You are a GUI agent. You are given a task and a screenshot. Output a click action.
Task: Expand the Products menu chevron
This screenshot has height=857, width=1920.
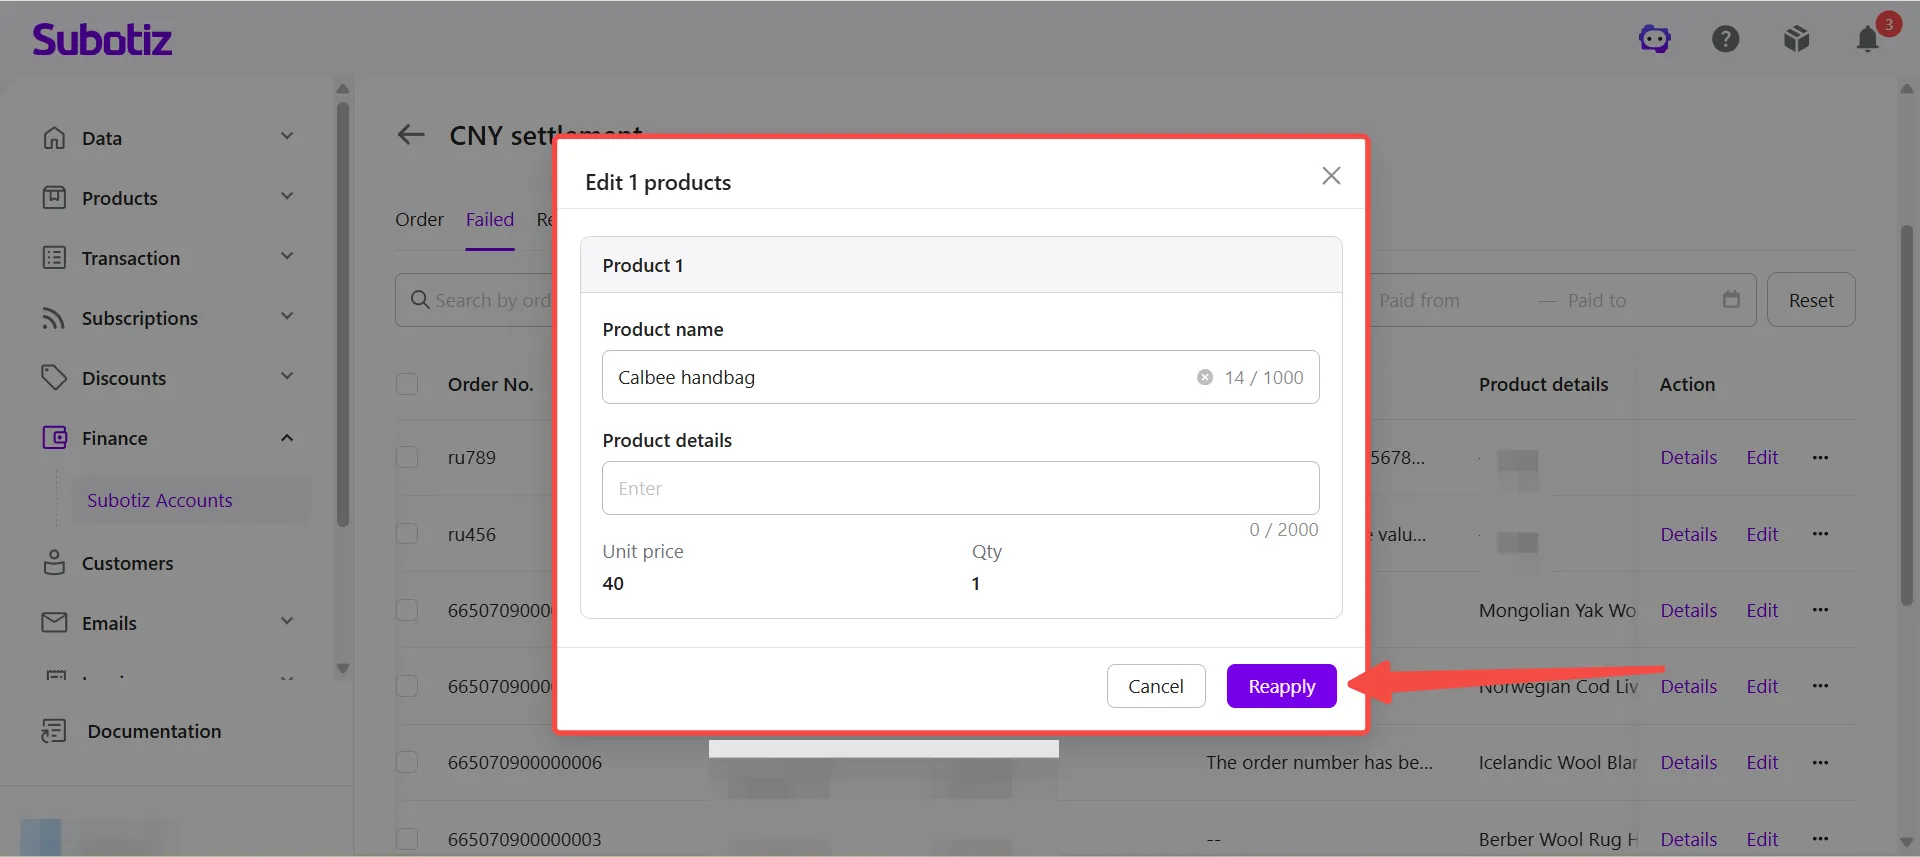coord(287,196)
